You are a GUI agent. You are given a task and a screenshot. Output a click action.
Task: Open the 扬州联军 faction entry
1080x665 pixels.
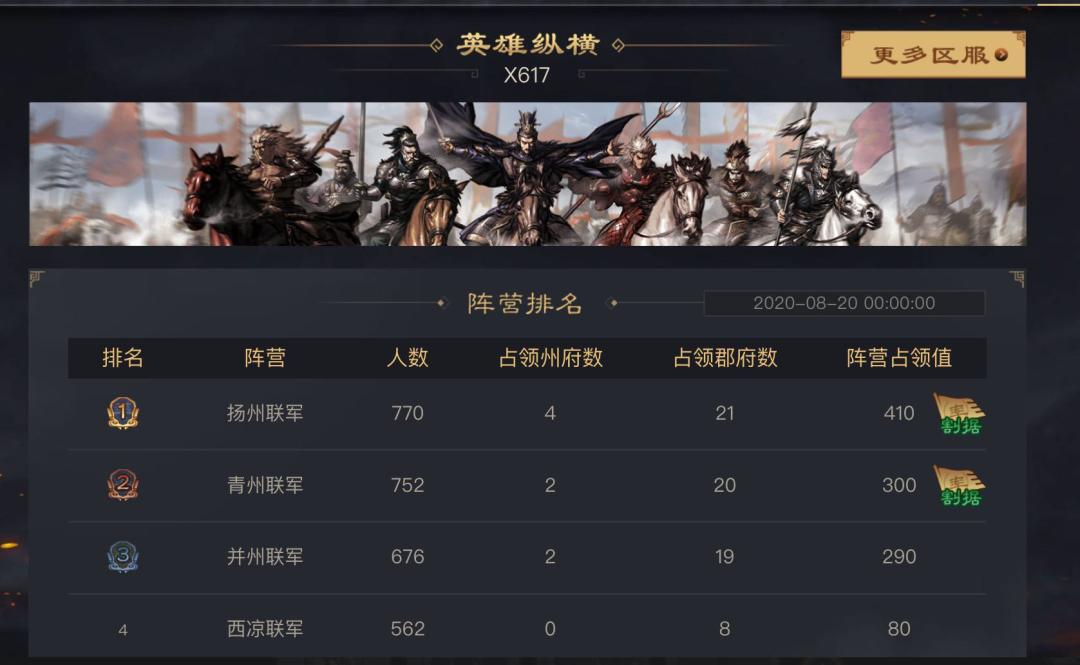265,413
